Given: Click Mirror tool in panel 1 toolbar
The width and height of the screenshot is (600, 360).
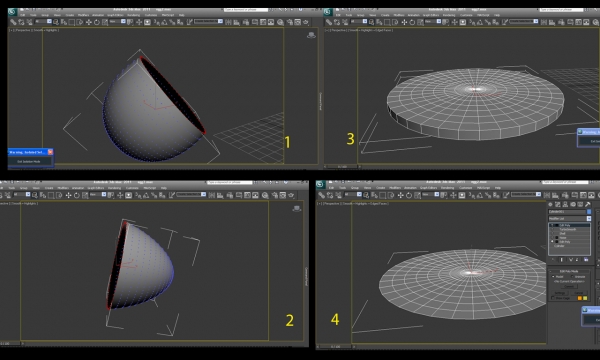Looking at the screenshot, I should [228, 22].
